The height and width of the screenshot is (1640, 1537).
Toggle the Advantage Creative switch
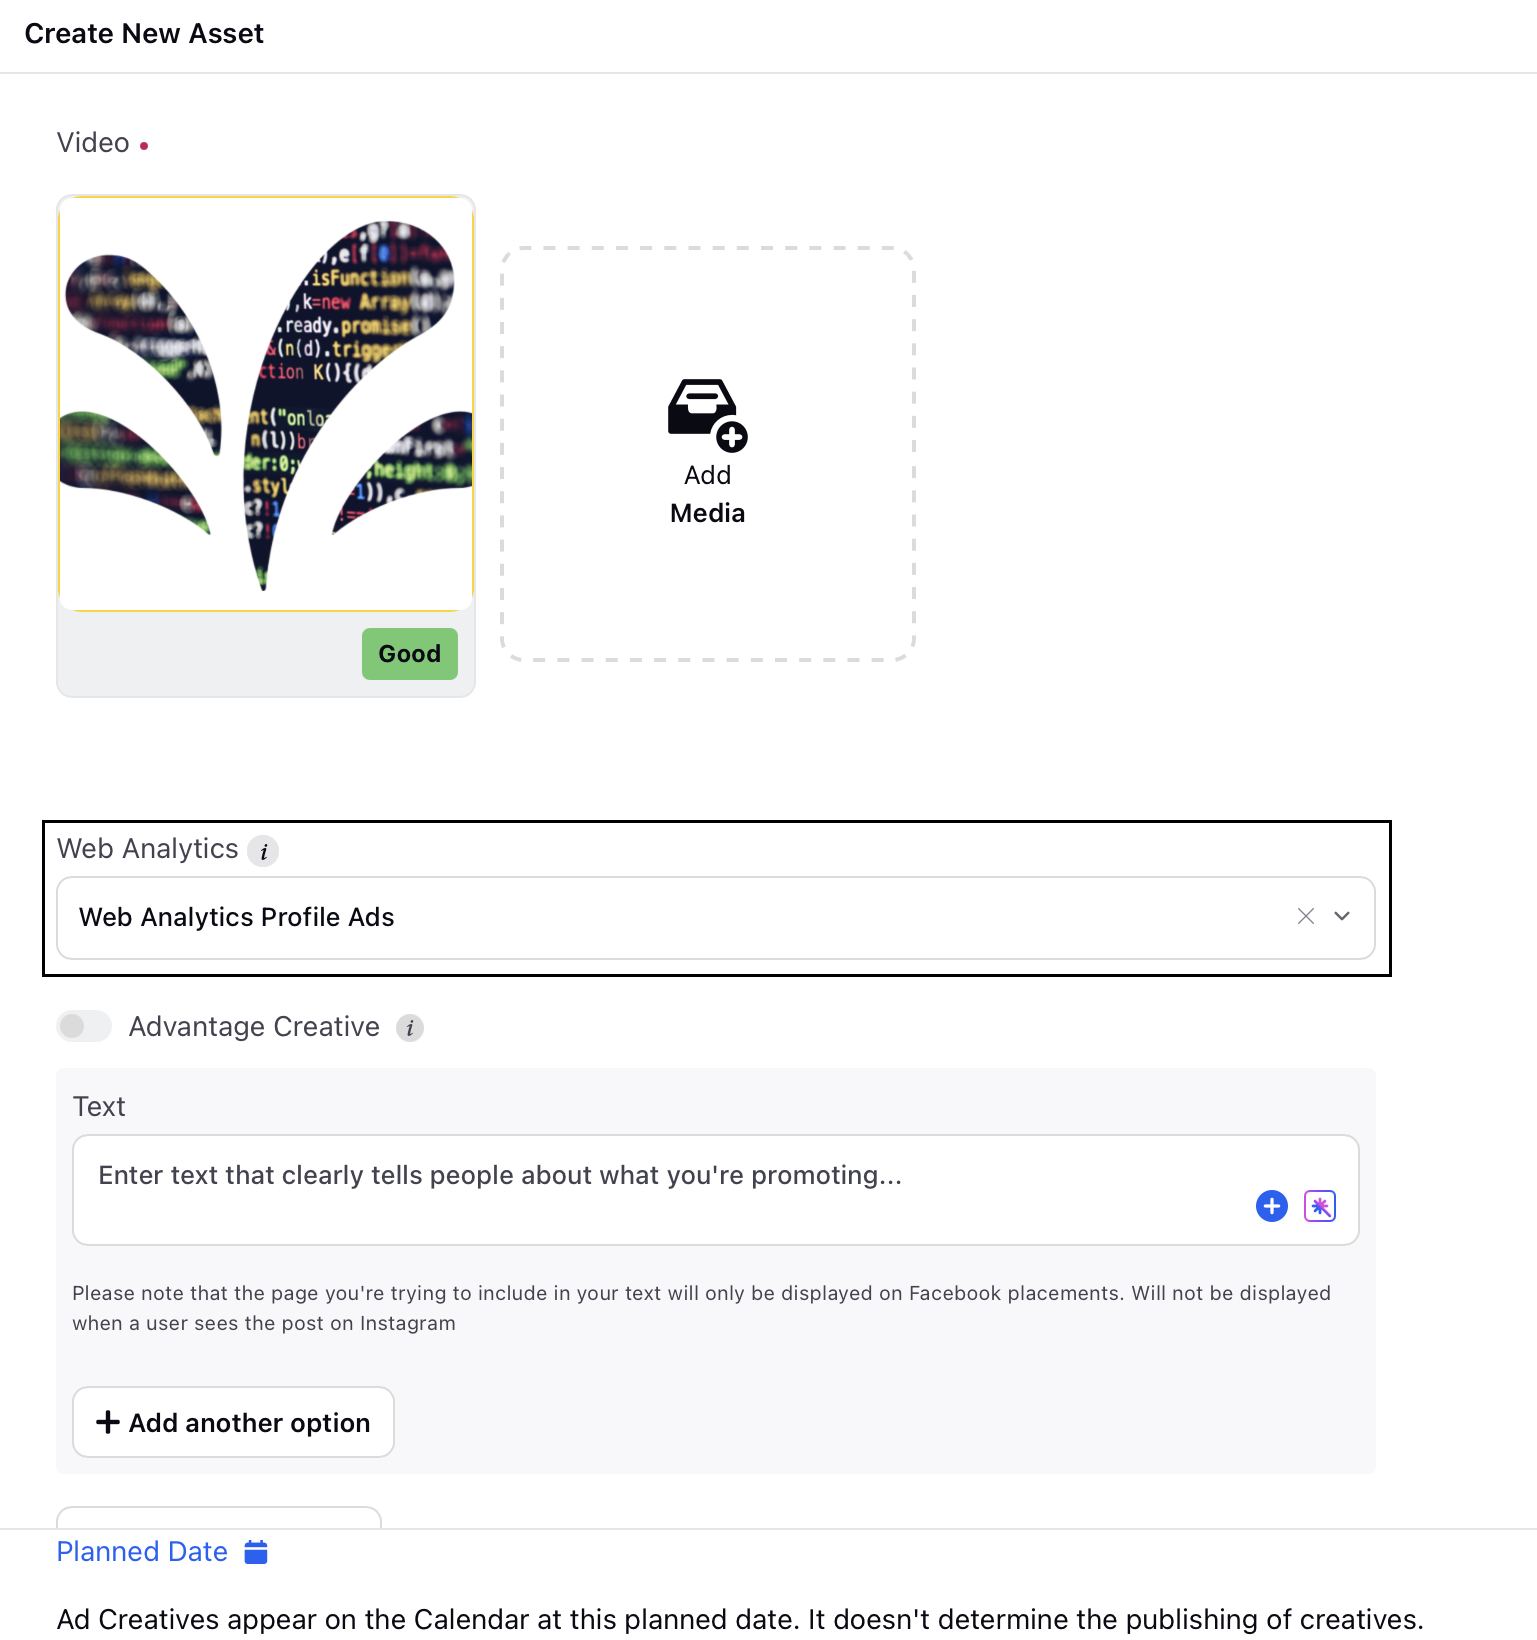coord(84,1026)
